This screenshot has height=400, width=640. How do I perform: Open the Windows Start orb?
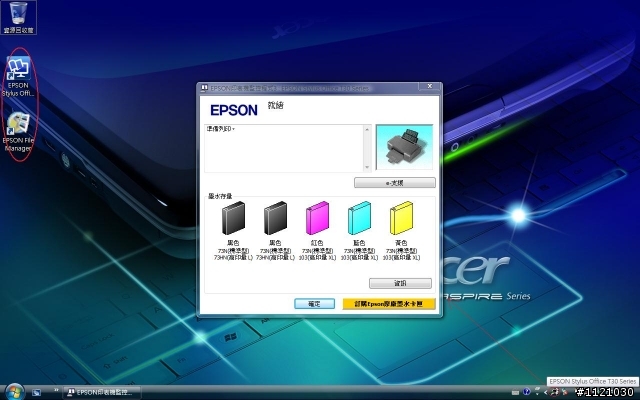15,392
